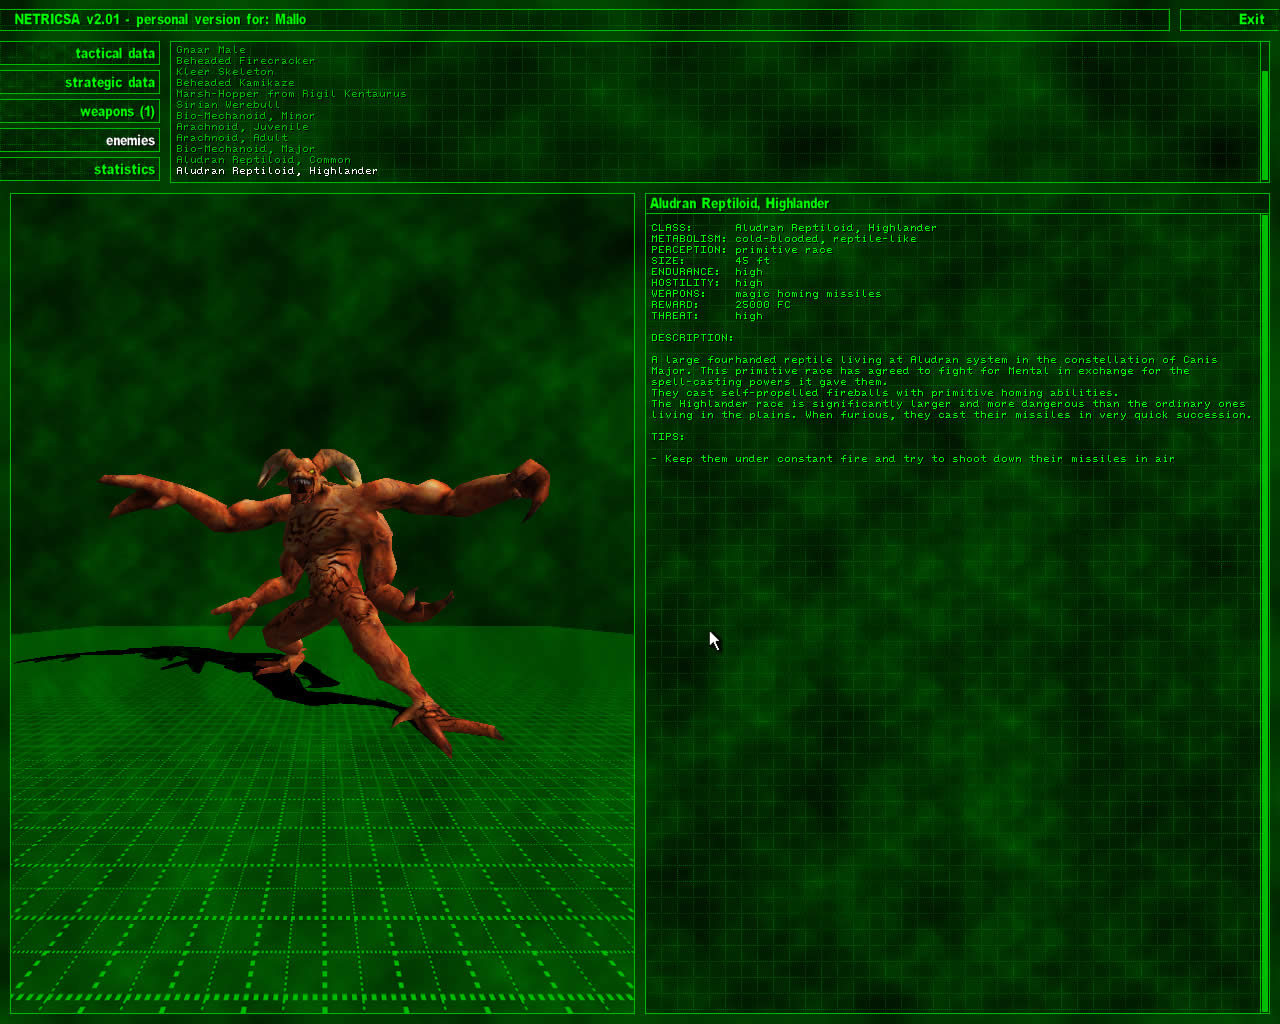Click the enemy list scrollbar
The width and height of the screenshot is (1280, 1024).
1264,112
